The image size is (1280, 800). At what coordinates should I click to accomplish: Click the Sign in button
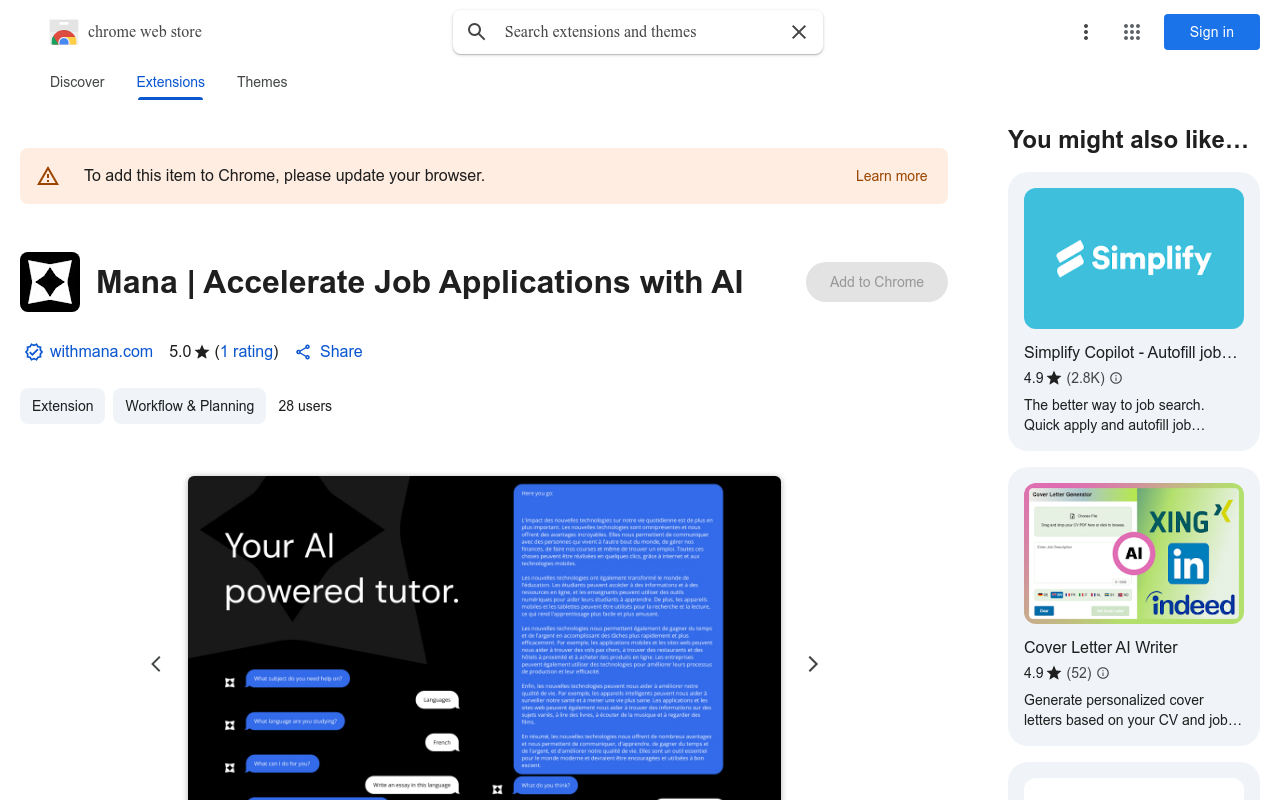click(1212, 32)
